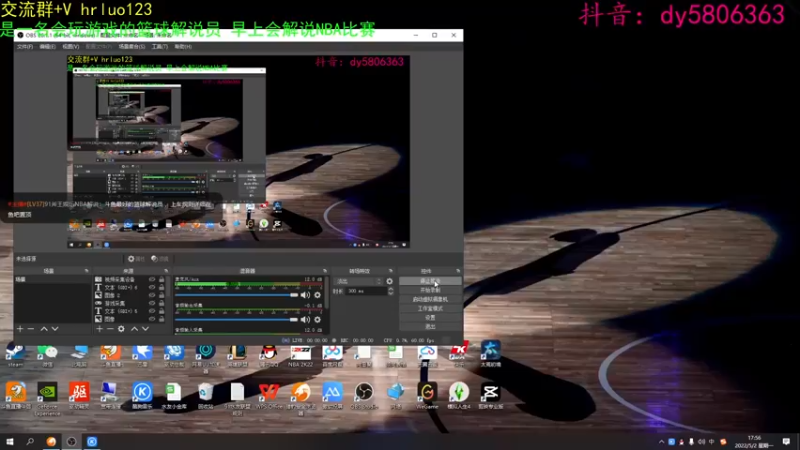Move source up in Sources panel
The height and width of the screenshot is (450, 800).
[x=134, y=329]
